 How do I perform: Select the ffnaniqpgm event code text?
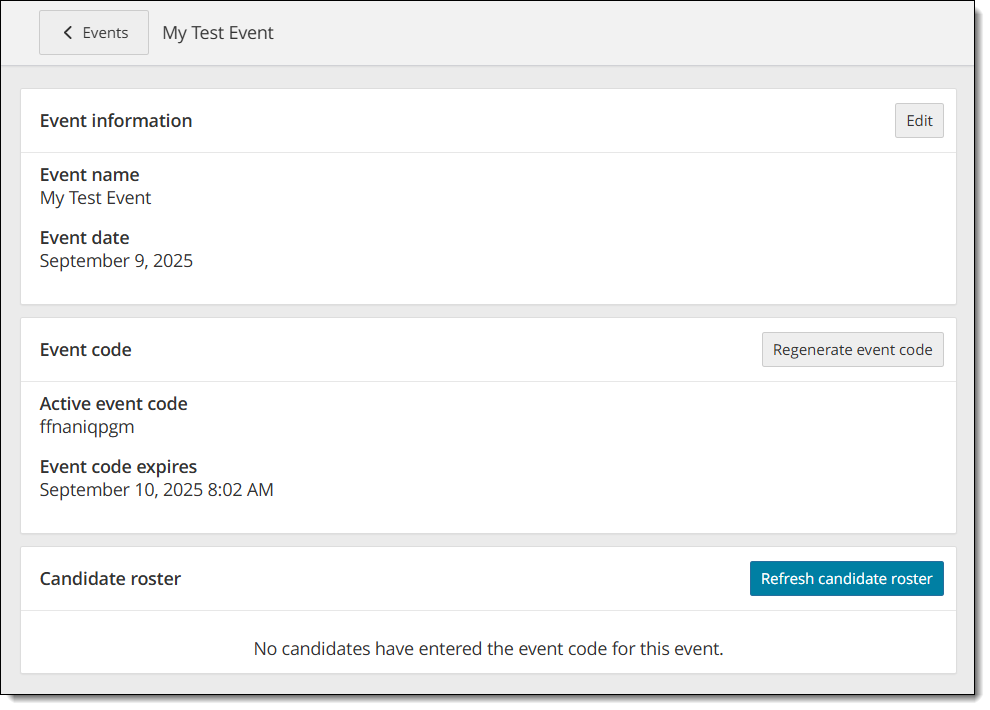point(87,427)
